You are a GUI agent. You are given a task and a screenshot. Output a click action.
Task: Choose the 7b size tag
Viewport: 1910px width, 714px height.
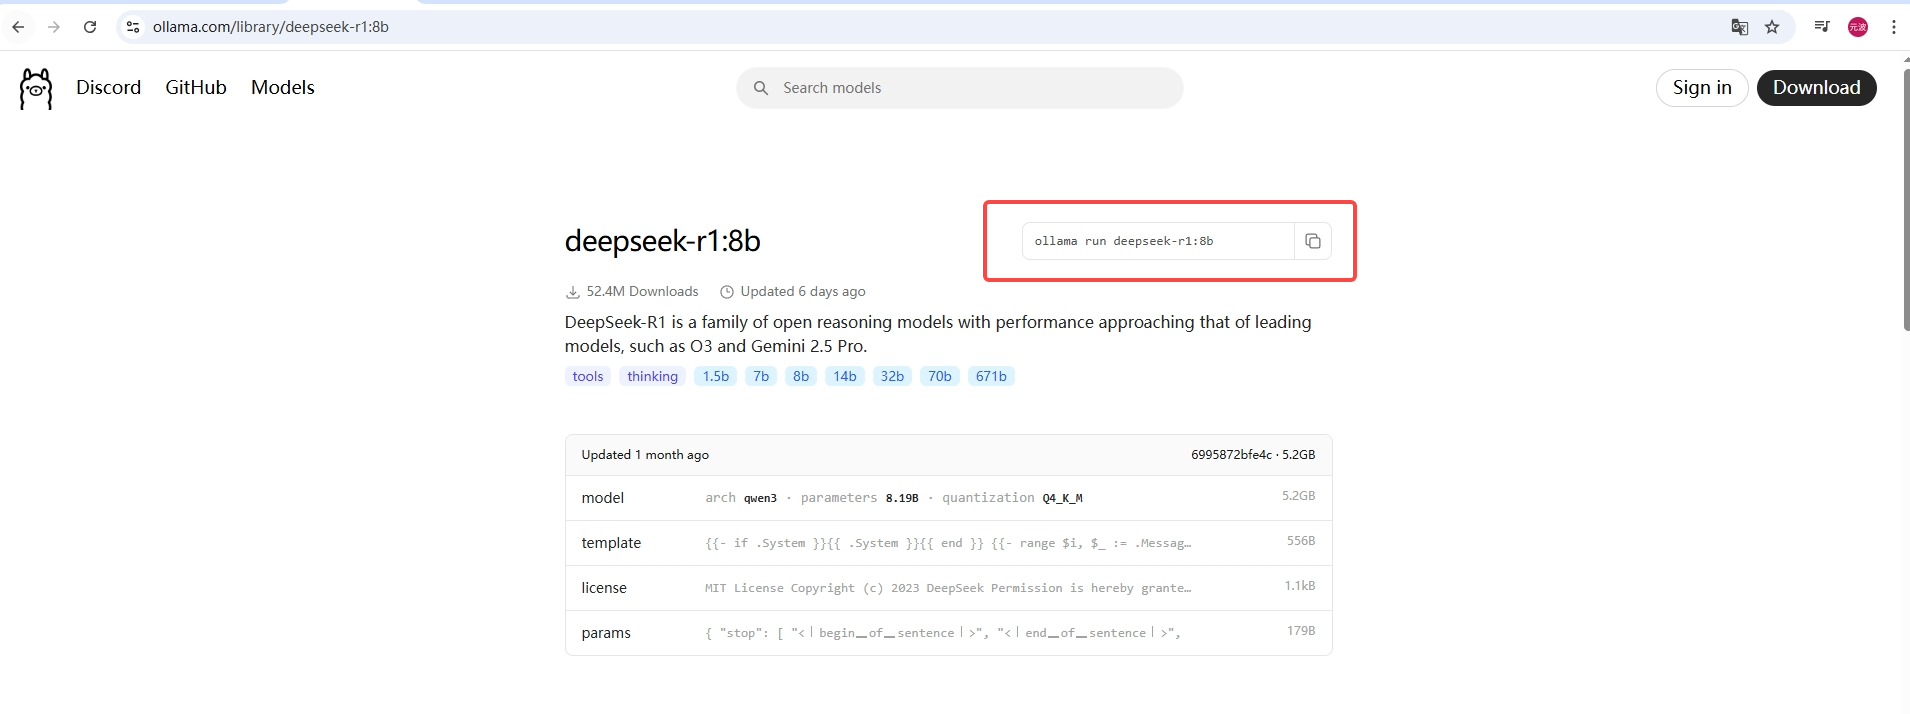coord(761,376)
